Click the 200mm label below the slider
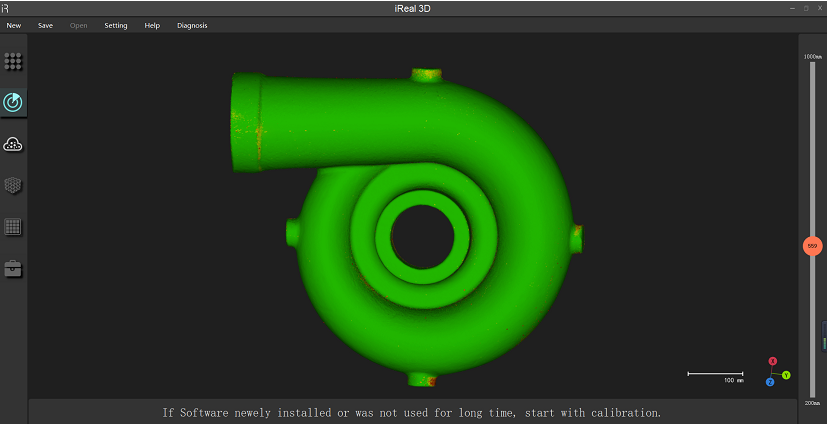828x424 pixels. (812, 403)
